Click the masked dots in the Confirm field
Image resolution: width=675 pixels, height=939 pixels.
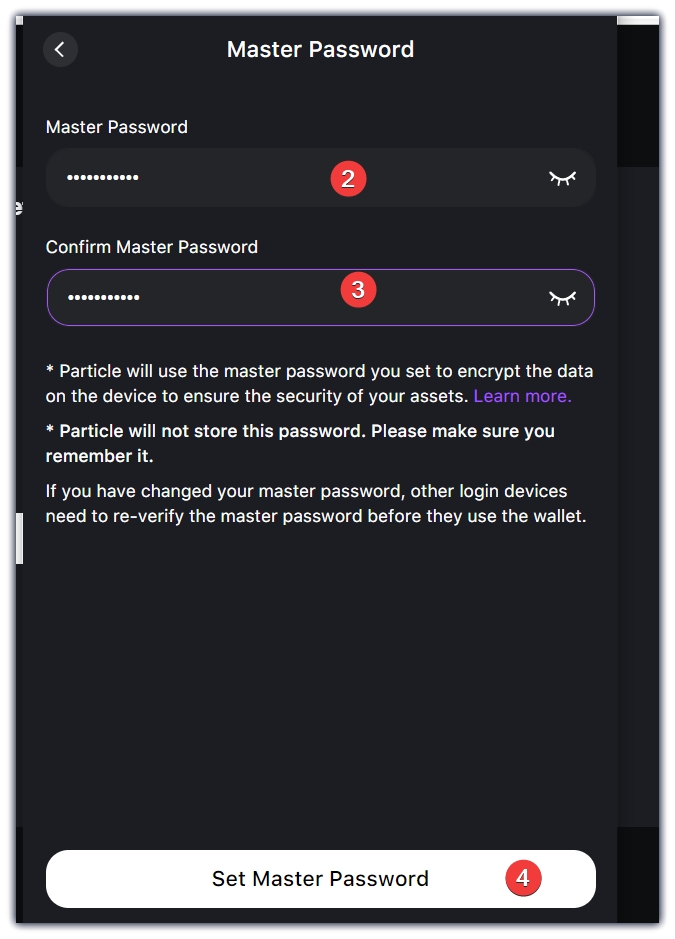click(103, 297)
